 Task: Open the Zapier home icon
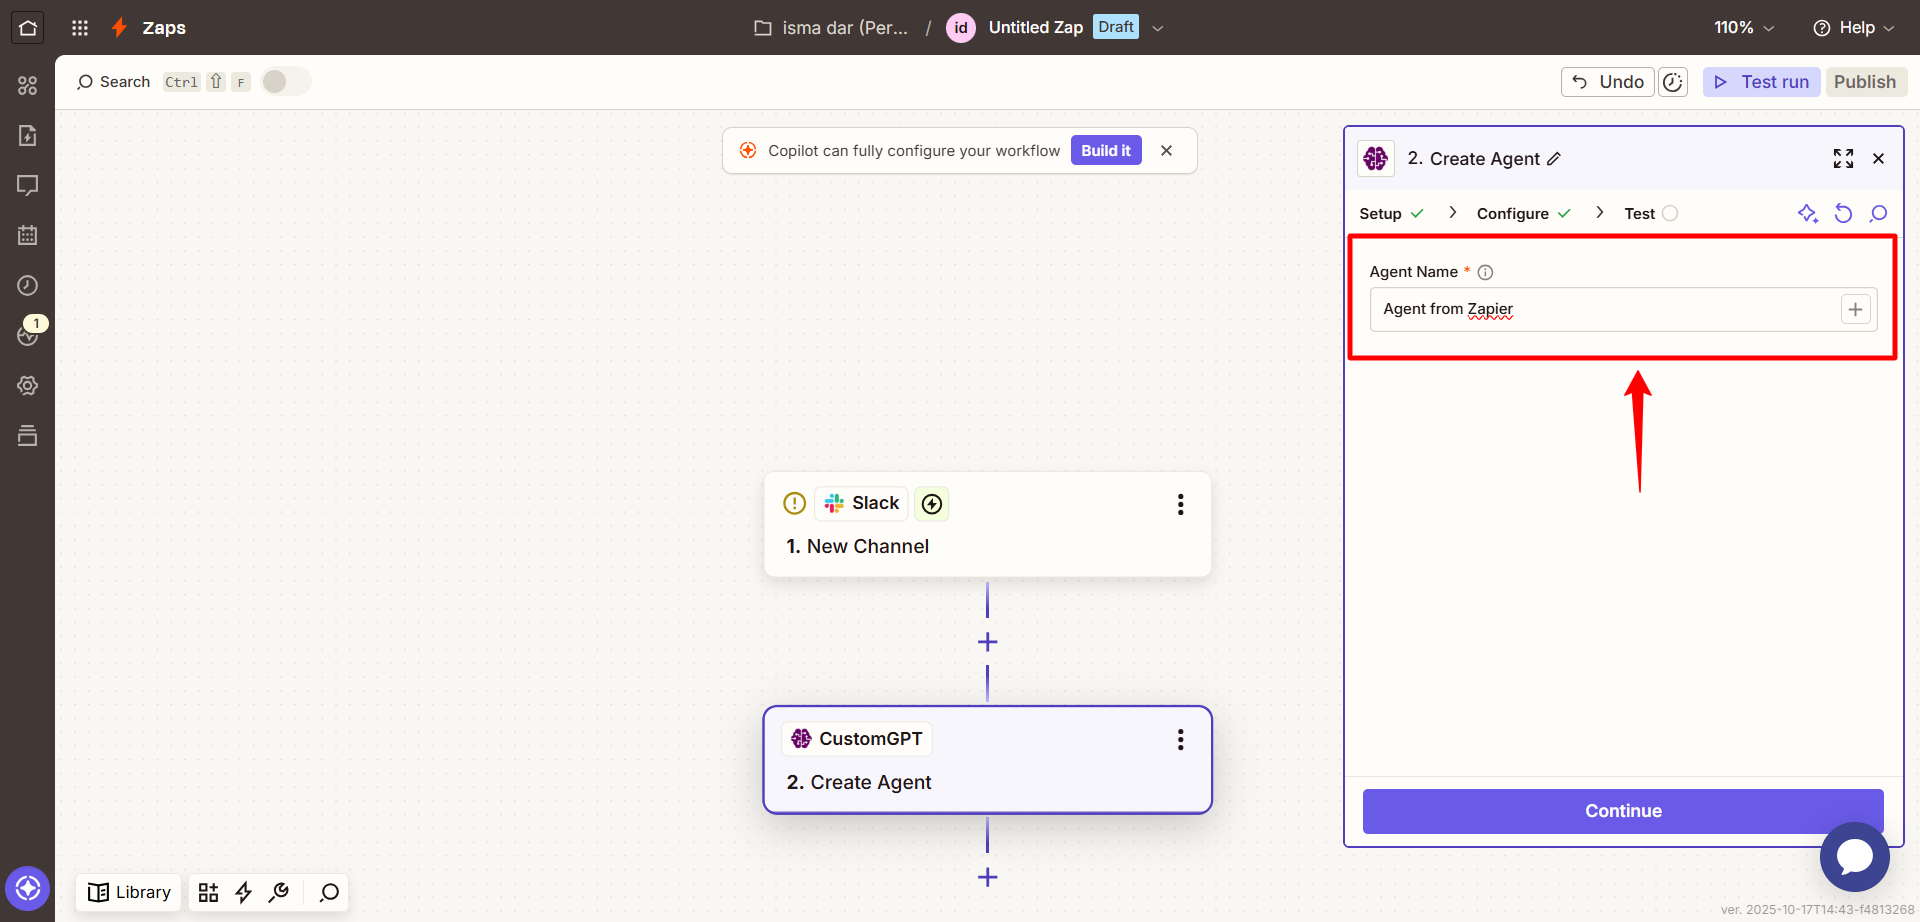[28, 27]
